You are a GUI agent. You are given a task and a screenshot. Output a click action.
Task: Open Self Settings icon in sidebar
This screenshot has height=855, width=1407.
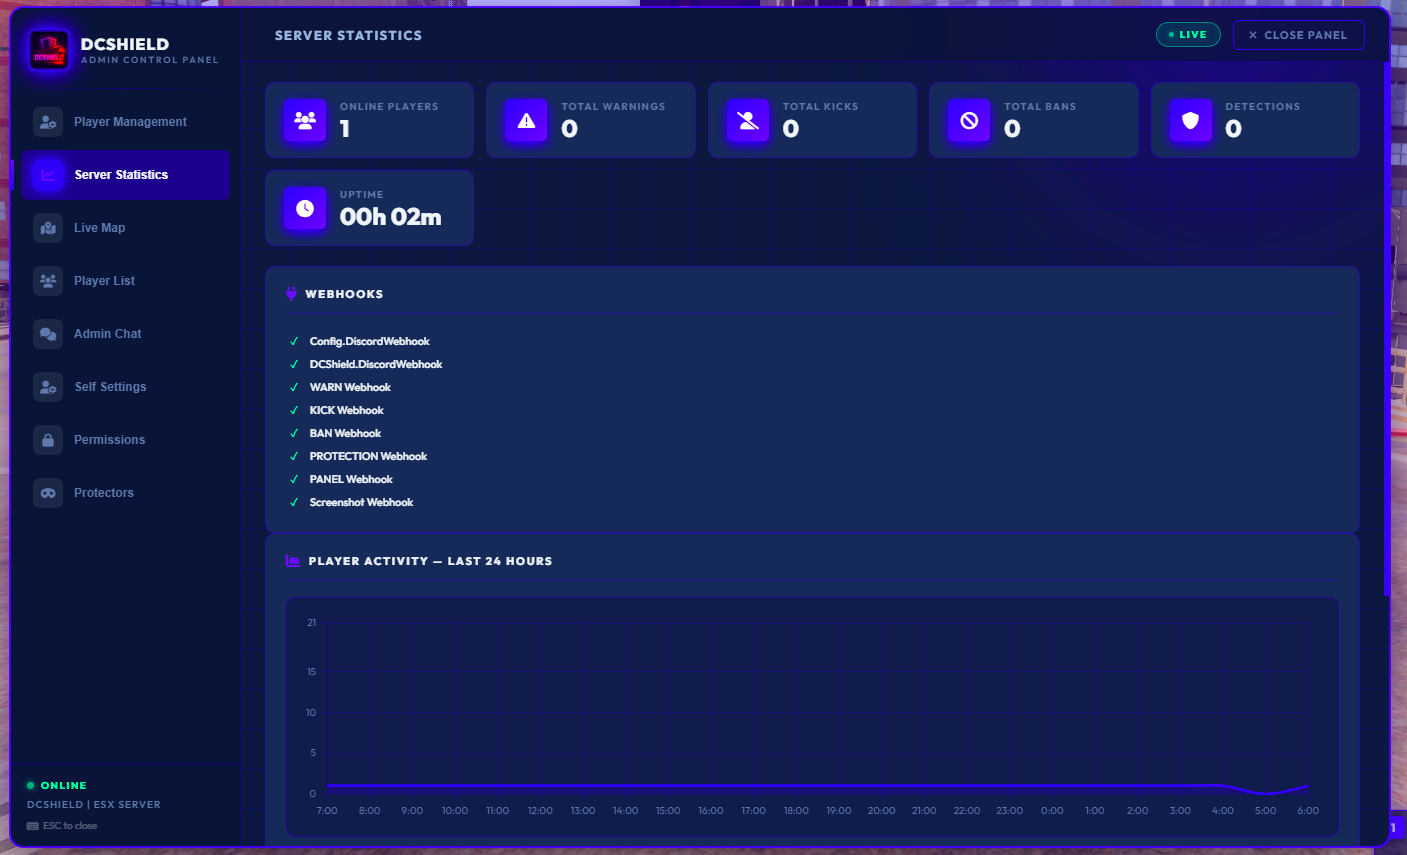click(x=48, y=387)
